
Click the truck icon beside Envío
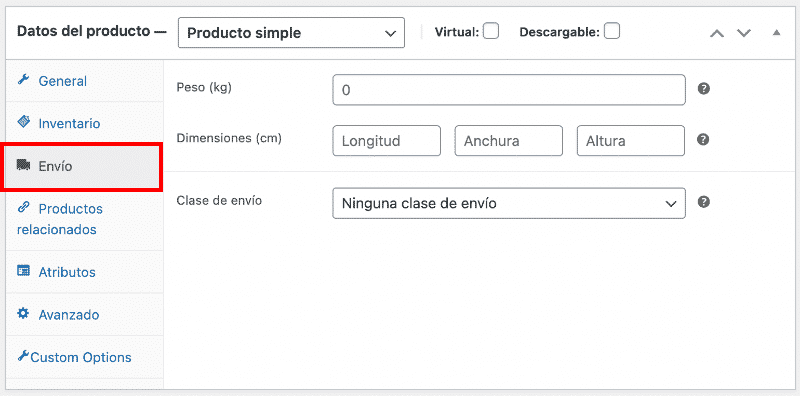(x=23, y=165)
